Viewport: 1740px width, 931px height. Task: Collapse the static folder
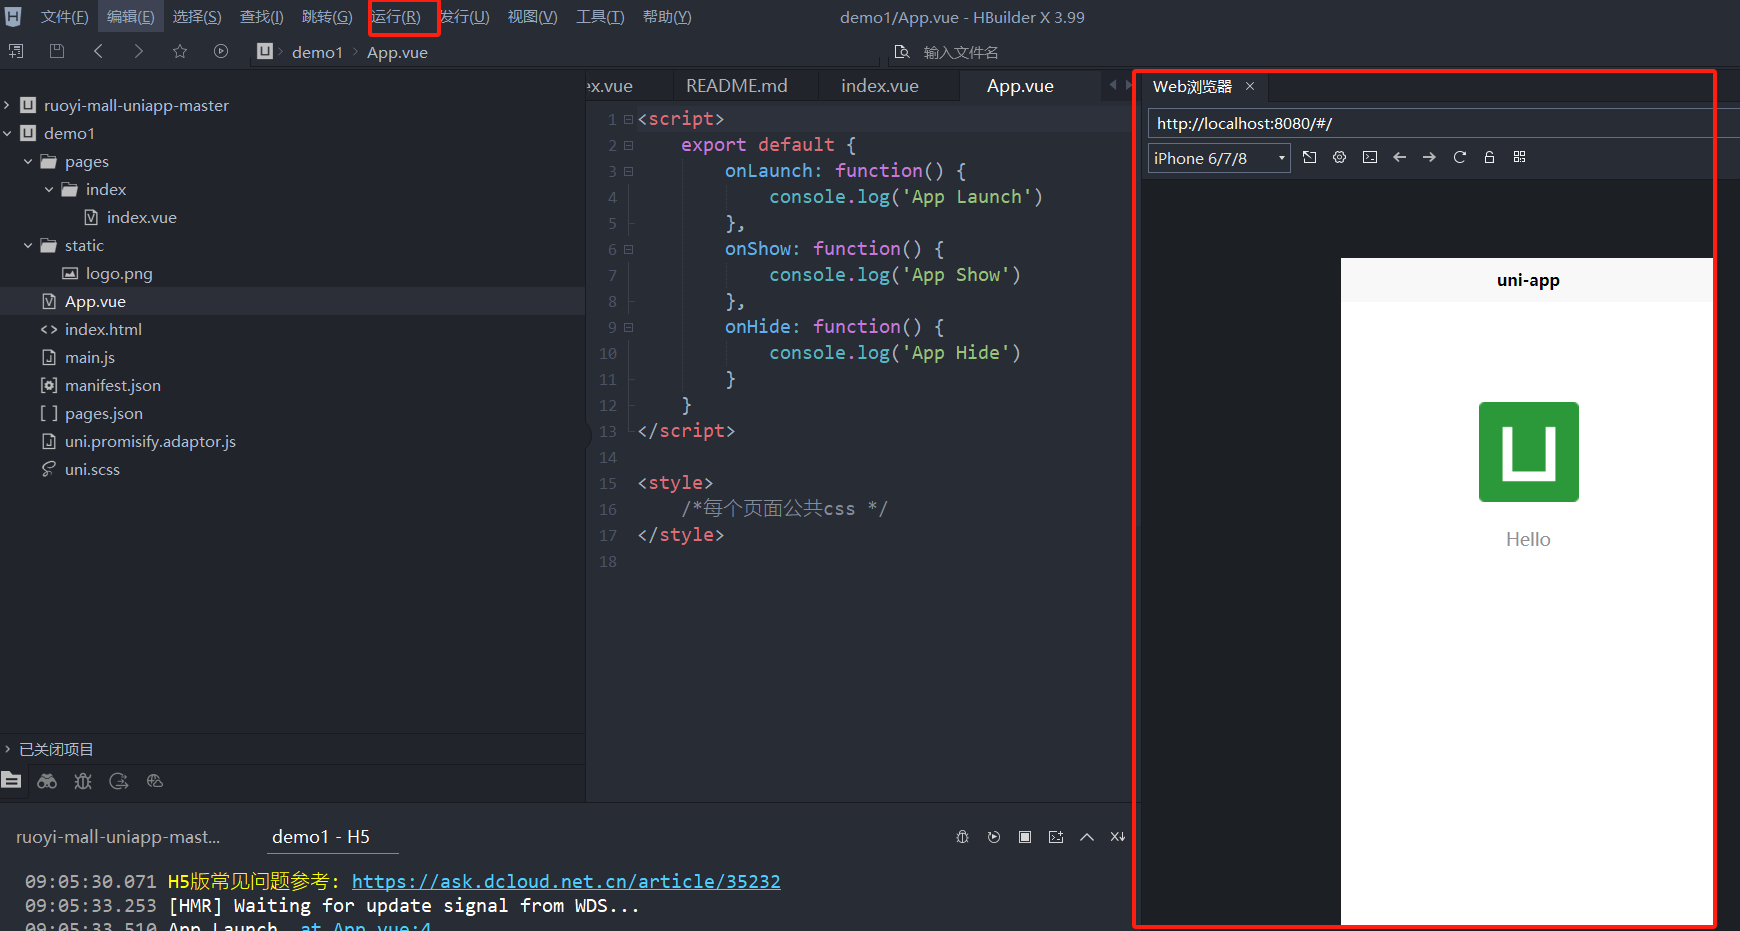point(28,245)
